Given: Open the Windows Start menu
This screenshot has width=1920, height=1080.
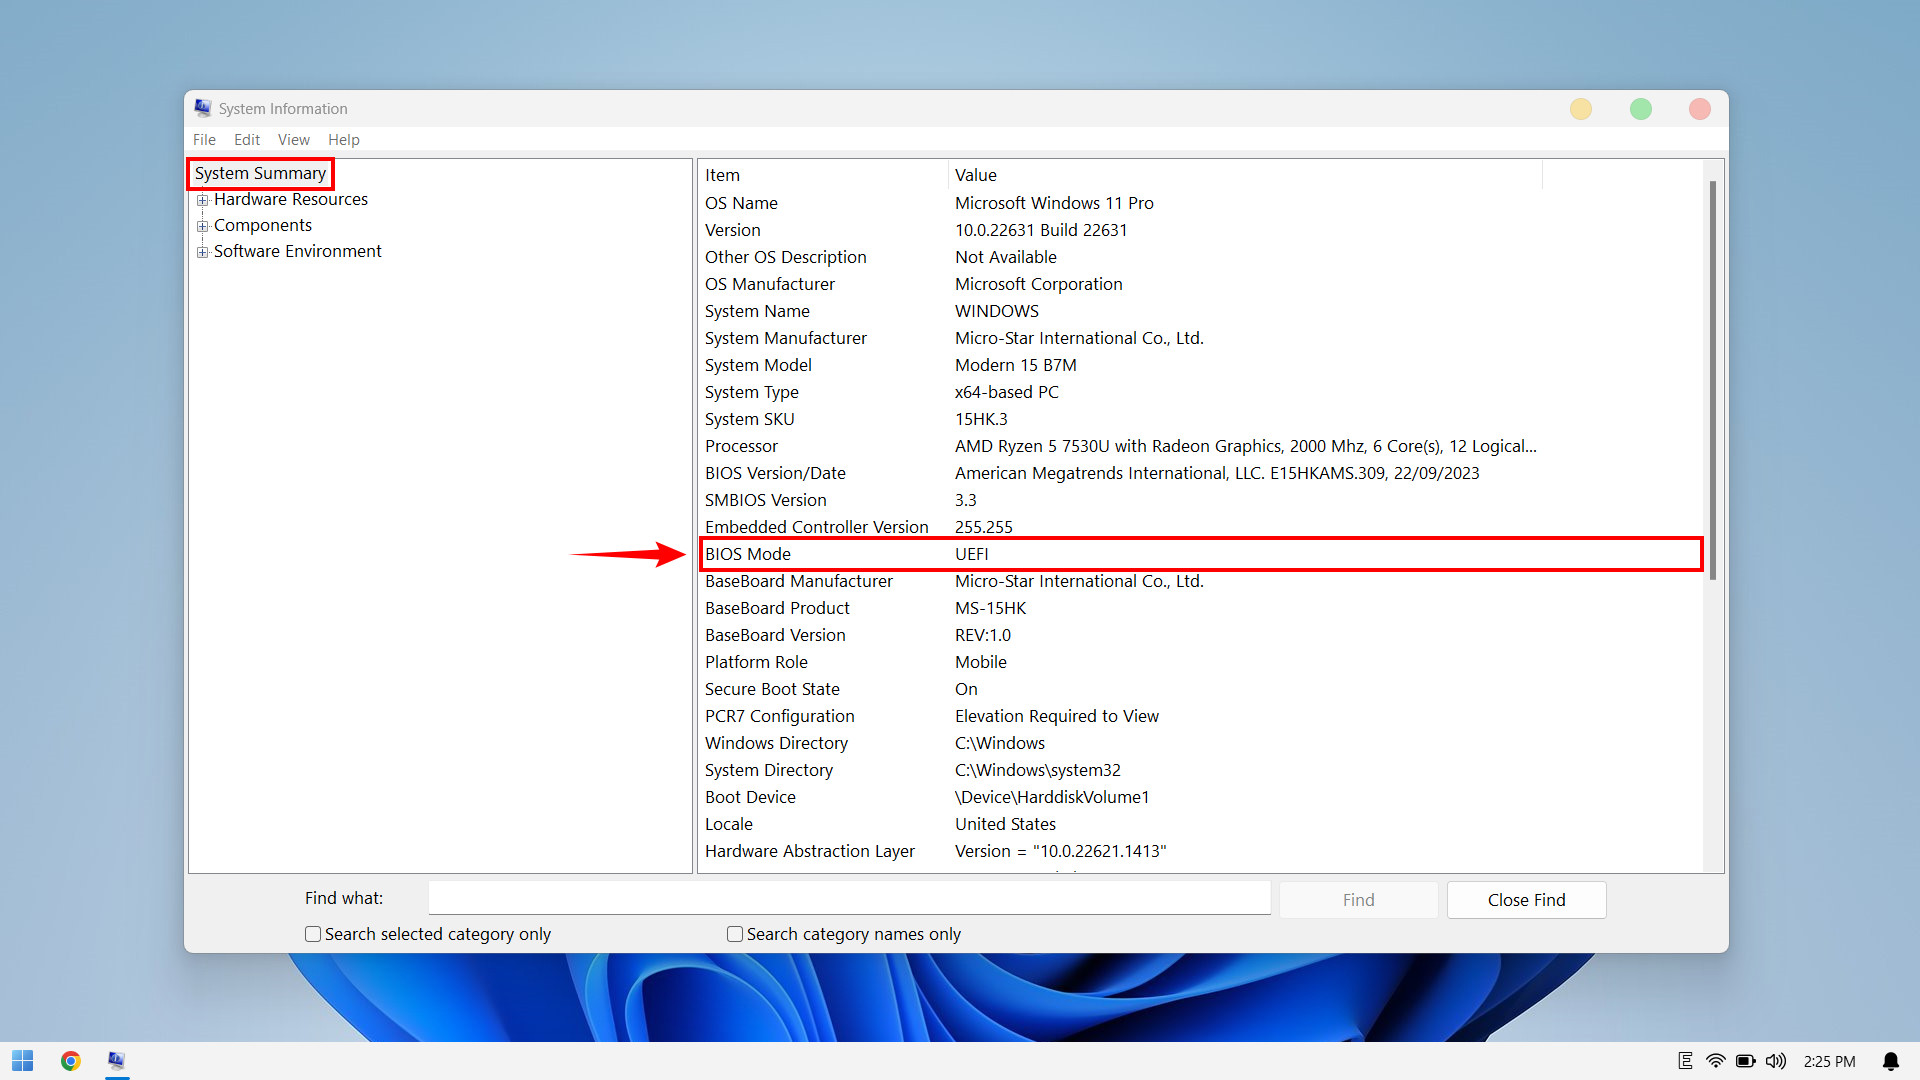Looking at the screenshot, I should tap(23, 1061).
